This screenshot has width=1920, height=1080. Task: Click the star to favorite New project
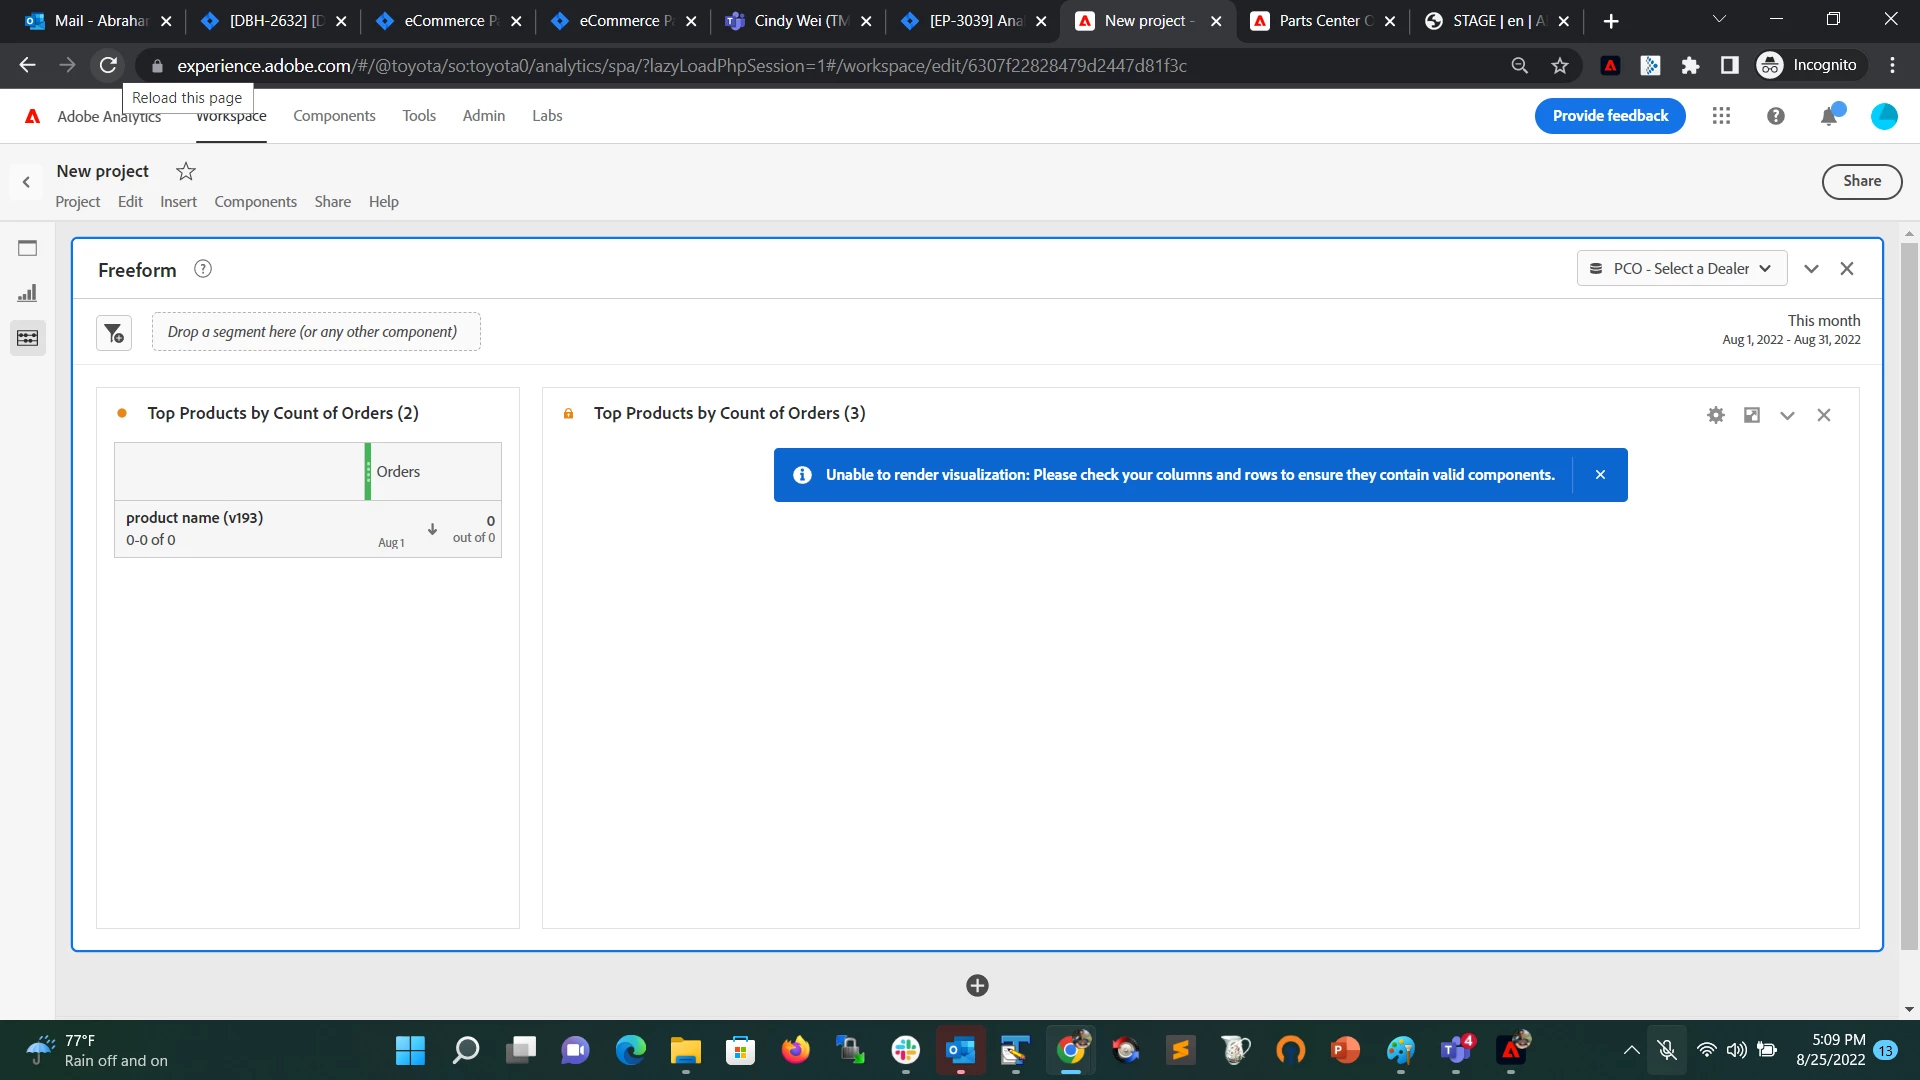pos(186,171)
